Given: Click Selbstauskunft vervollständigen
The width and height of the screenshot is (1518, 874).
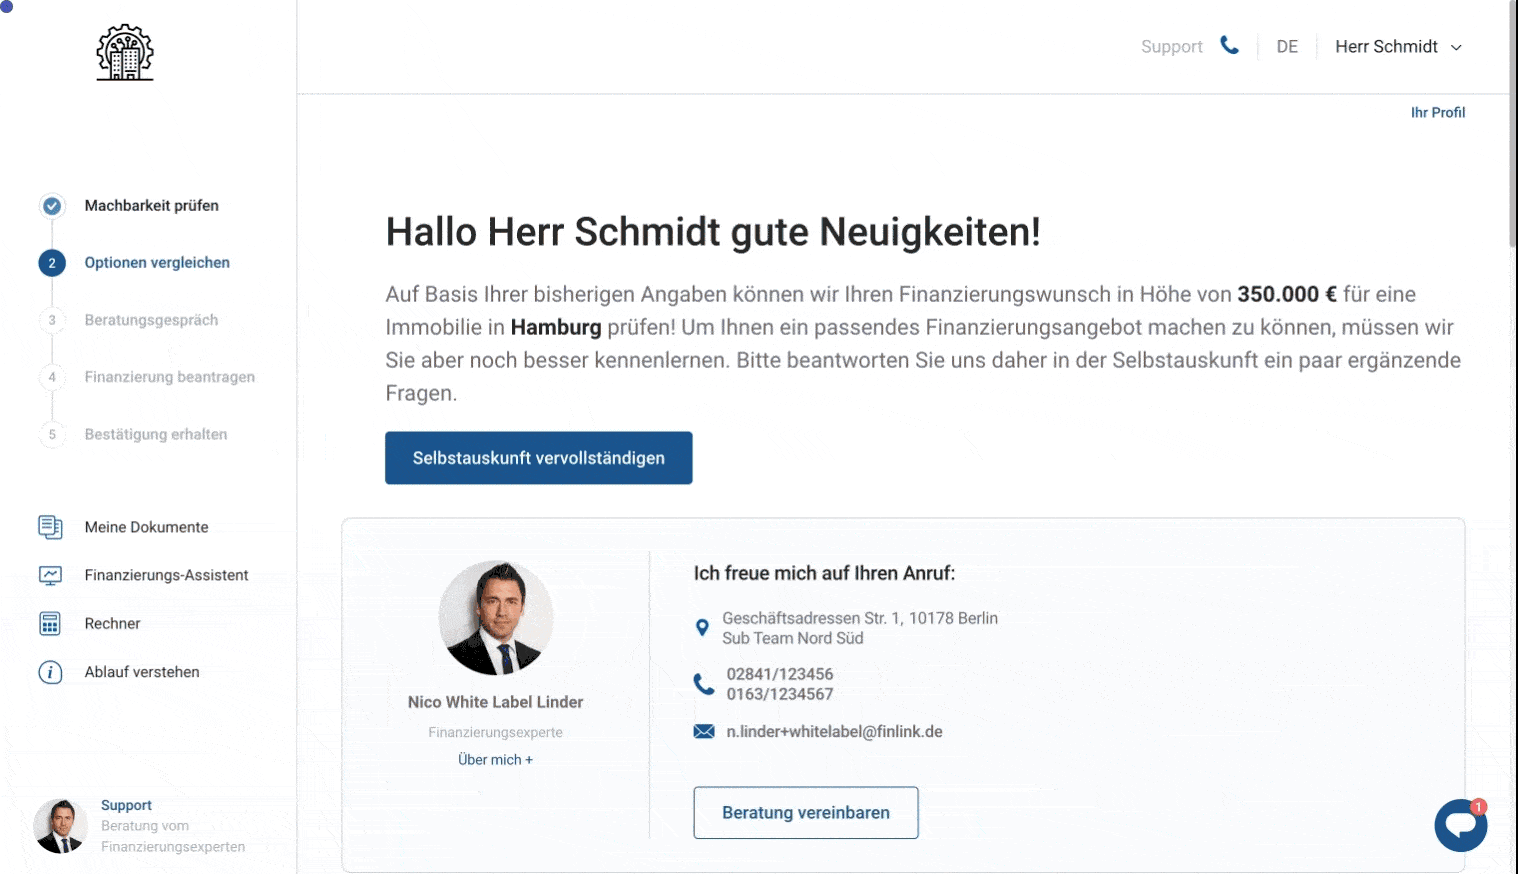Looking at the screenshot, I should point(538,458).
